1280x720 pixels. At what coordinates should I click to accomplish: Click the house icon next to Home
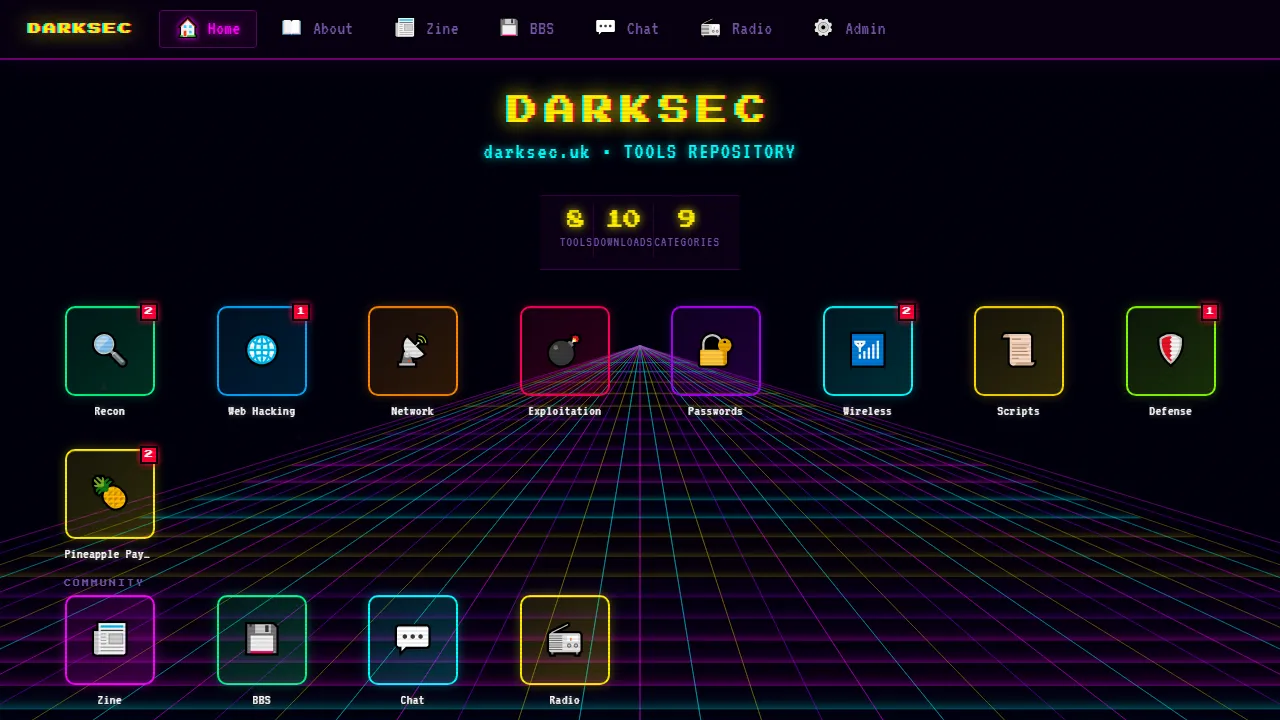click(188, 28)
